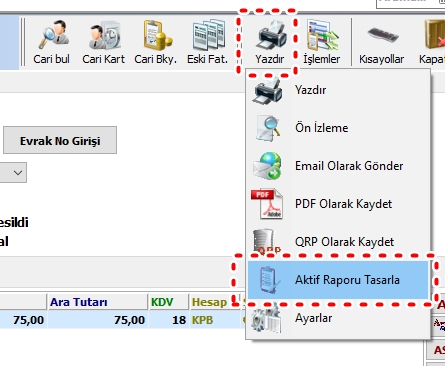The image size is (445, 366).
Task: Click the Kapat toolbar icon
Action: tap(432, 42)
